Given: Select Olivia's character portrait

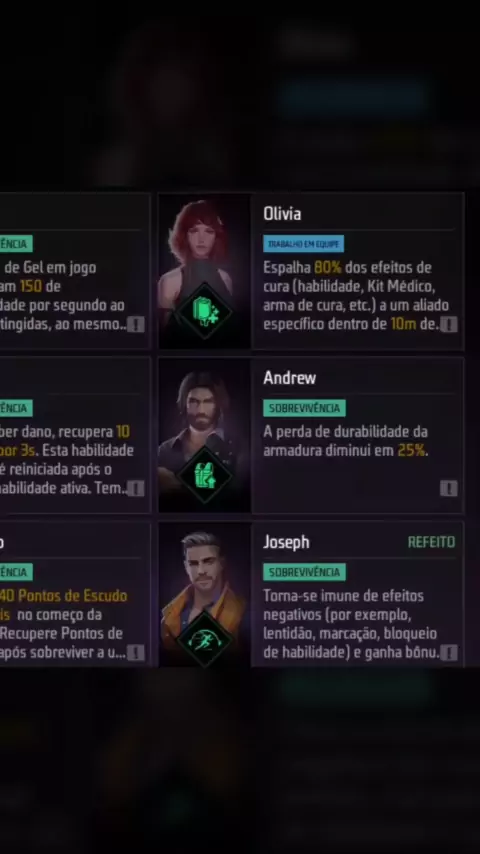Looking at the screenshot, I should tap(204, 271).
